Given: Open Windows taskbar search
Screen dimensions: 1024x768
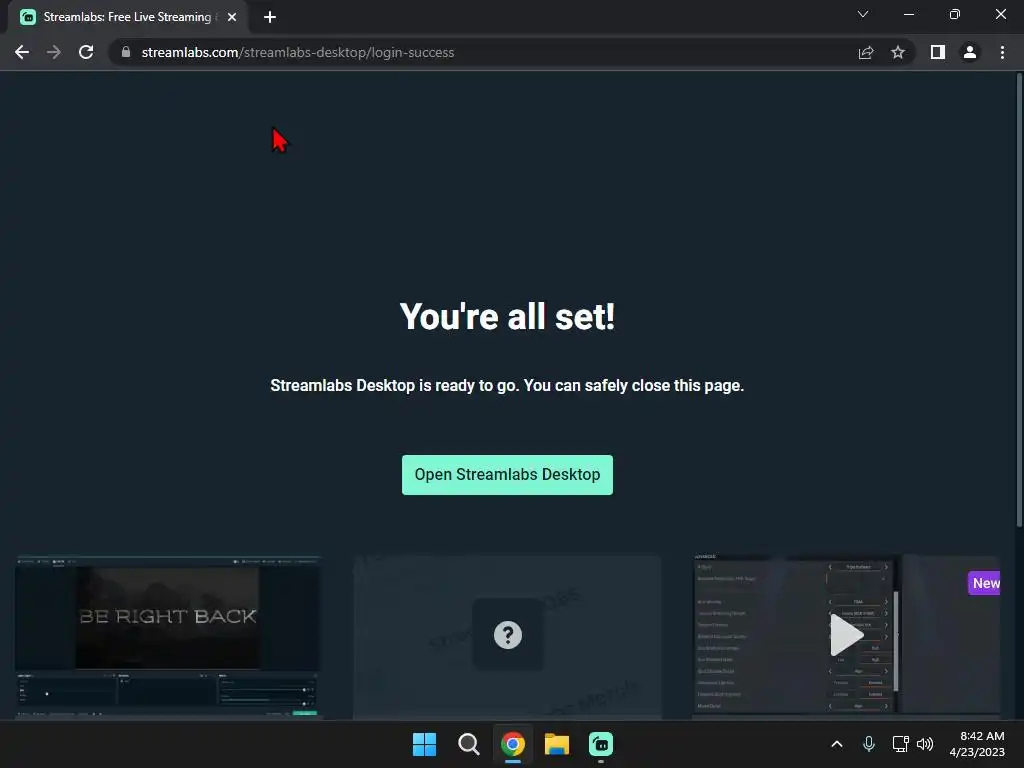Looking at the screenshot, I should click(468, 744).
